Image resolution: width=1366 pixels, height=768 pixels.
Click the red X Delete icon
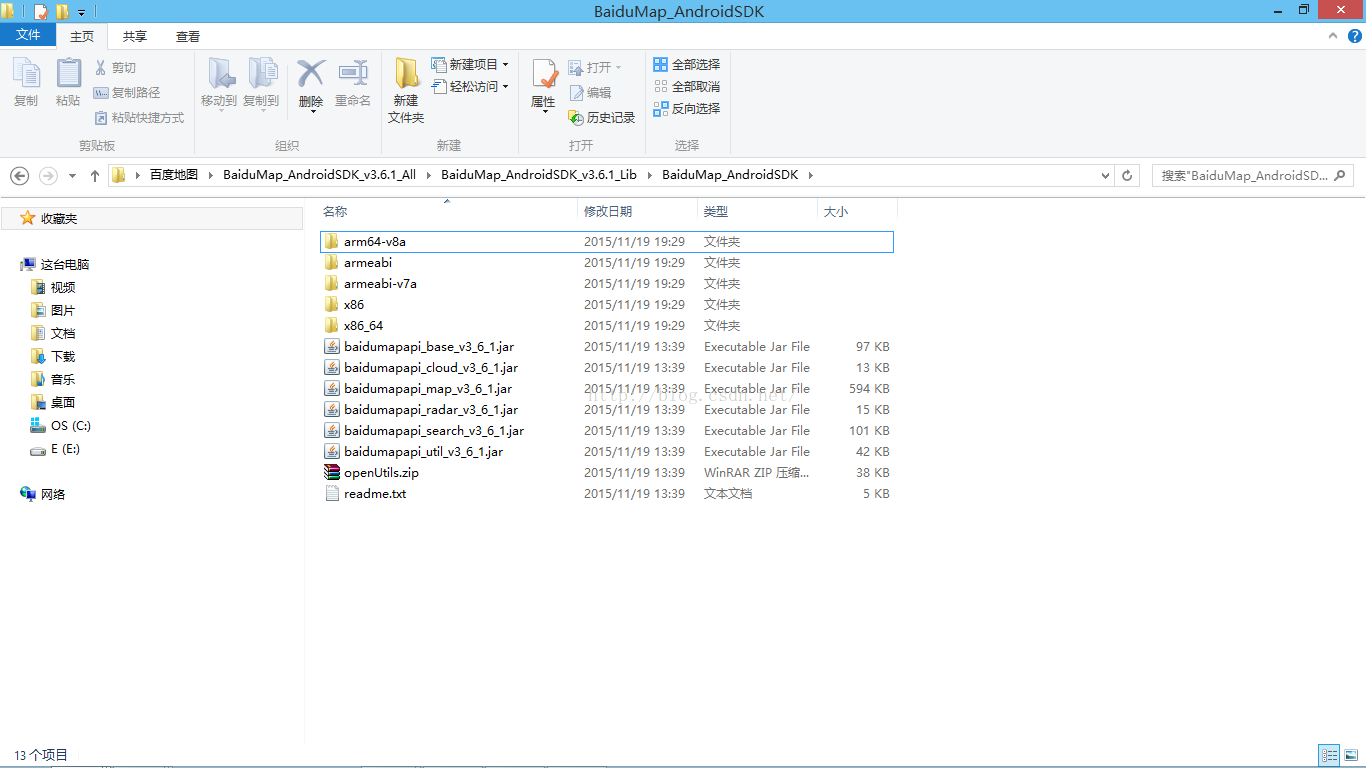[x=311, y=75]
